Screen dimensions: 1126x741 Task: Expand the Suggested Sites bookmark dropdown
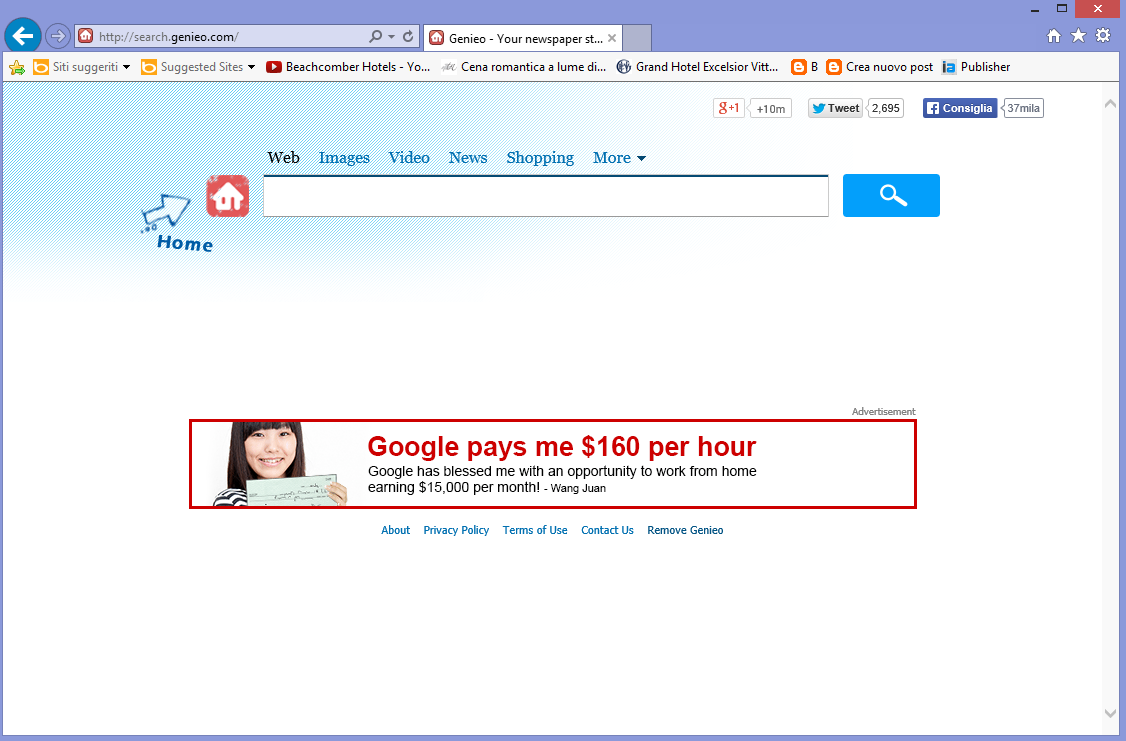point(251,67)
